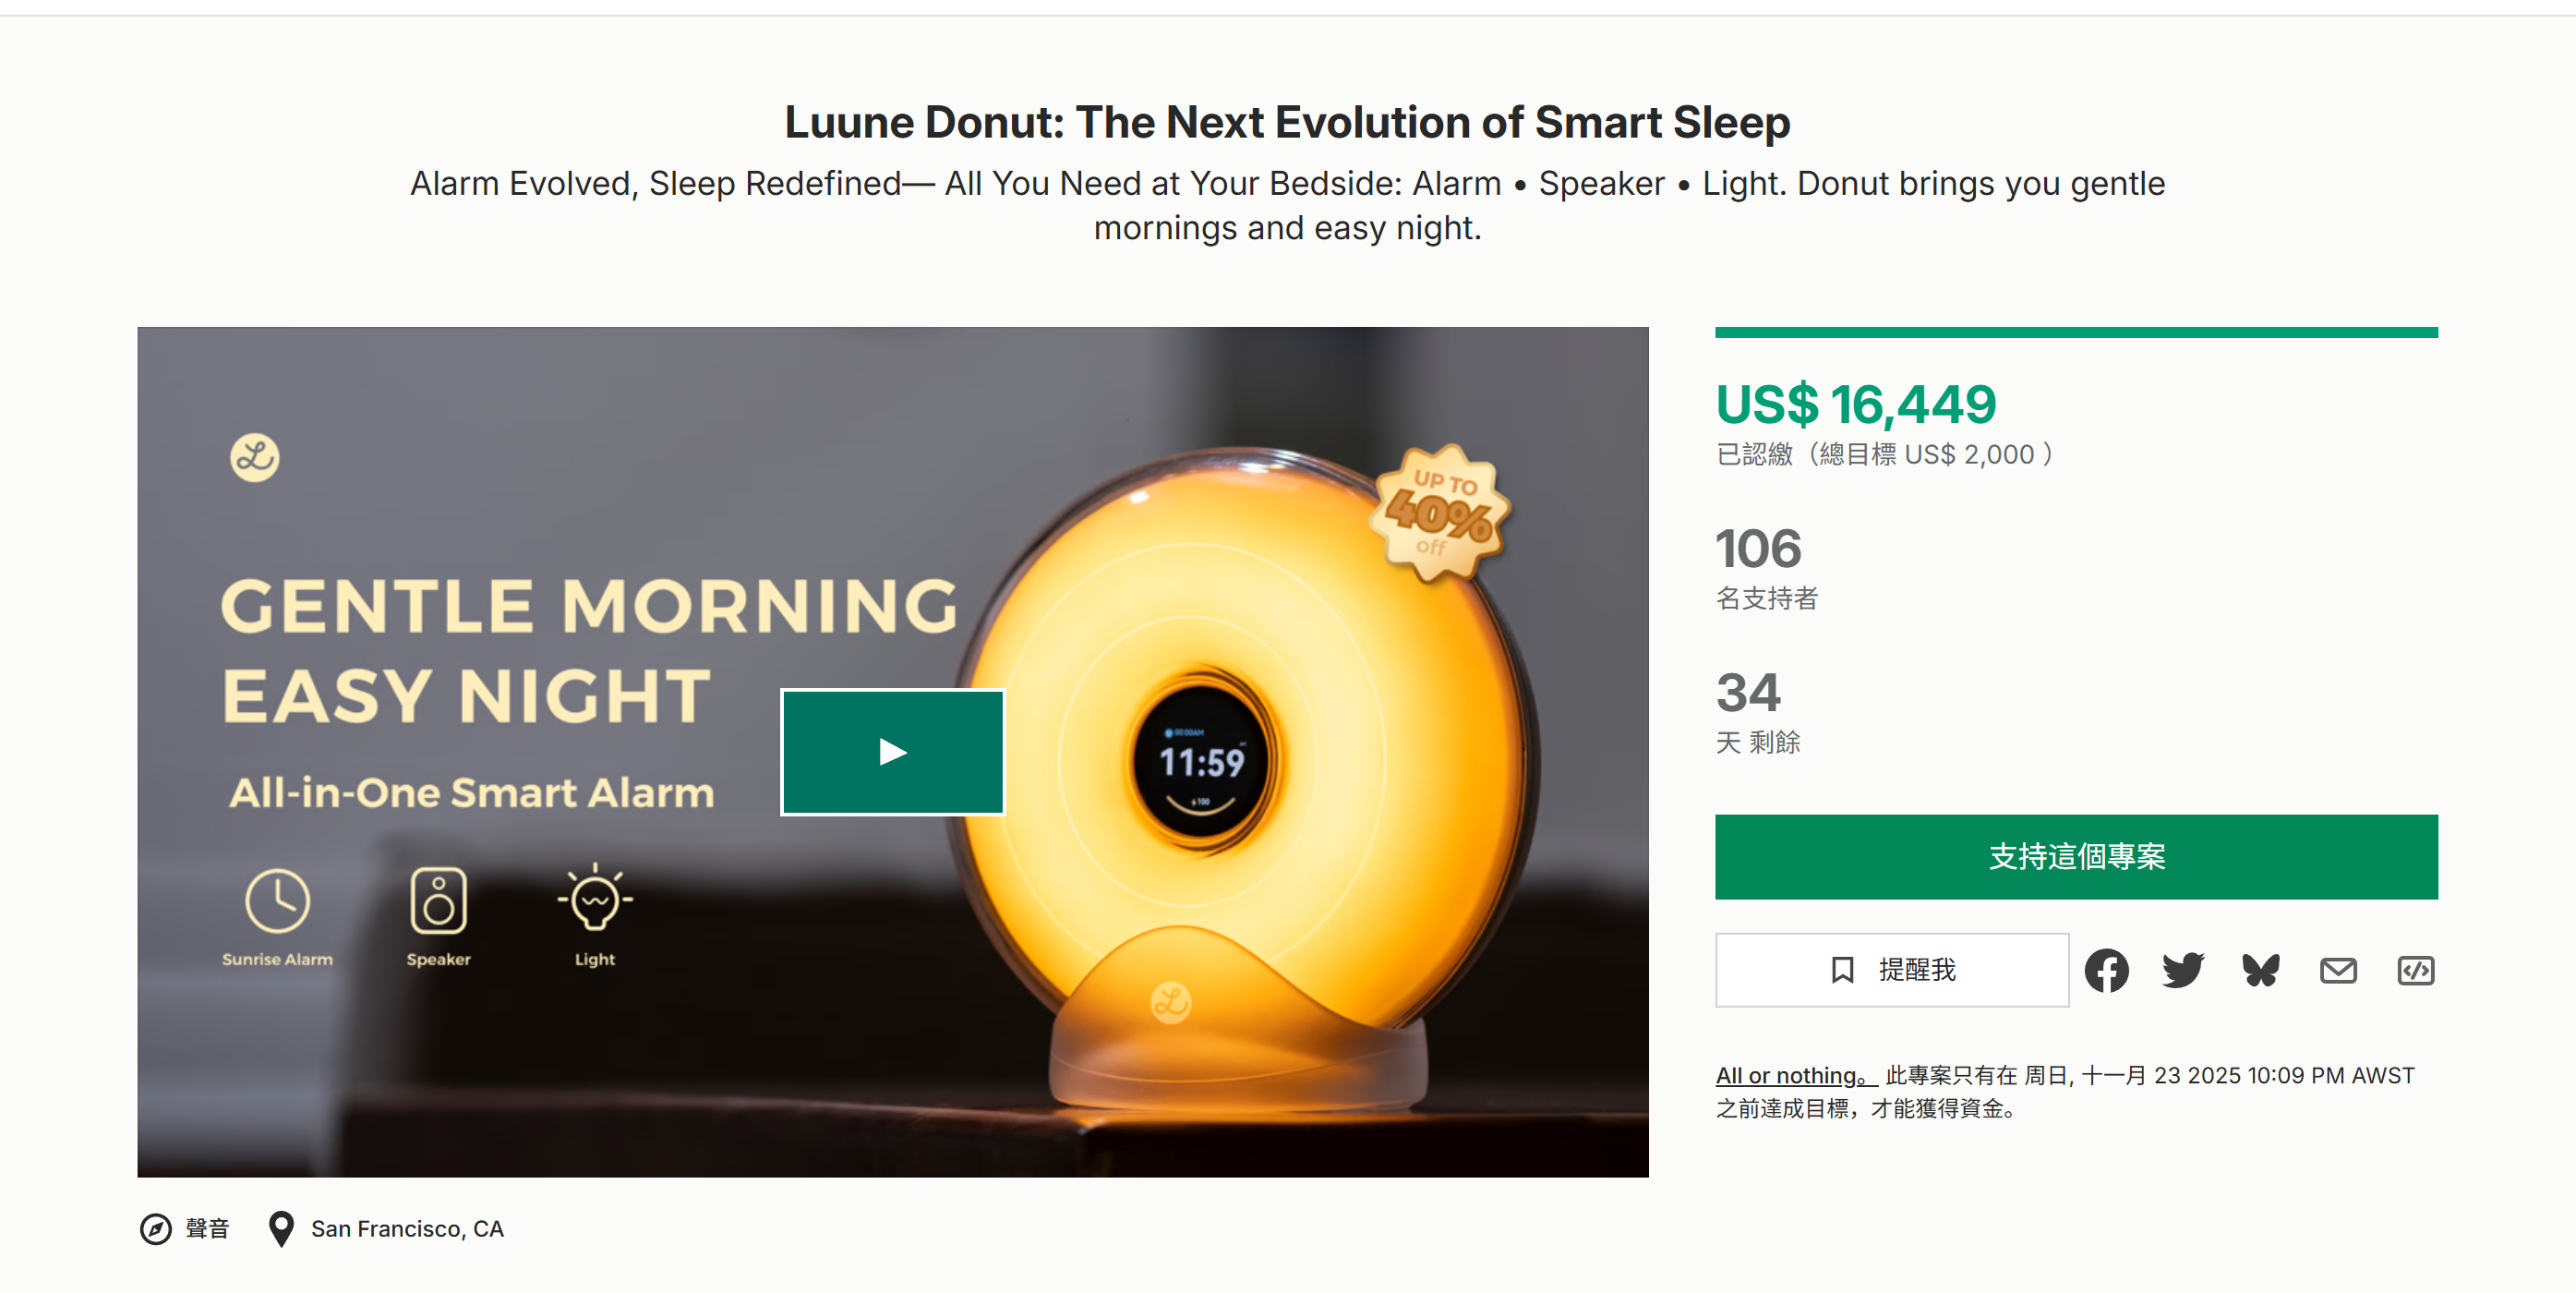Image resolution: width=2576 pixels, height=1293 pixels.
Task: Share the campaign on Bluesky
Action: tap(2261, 969)
